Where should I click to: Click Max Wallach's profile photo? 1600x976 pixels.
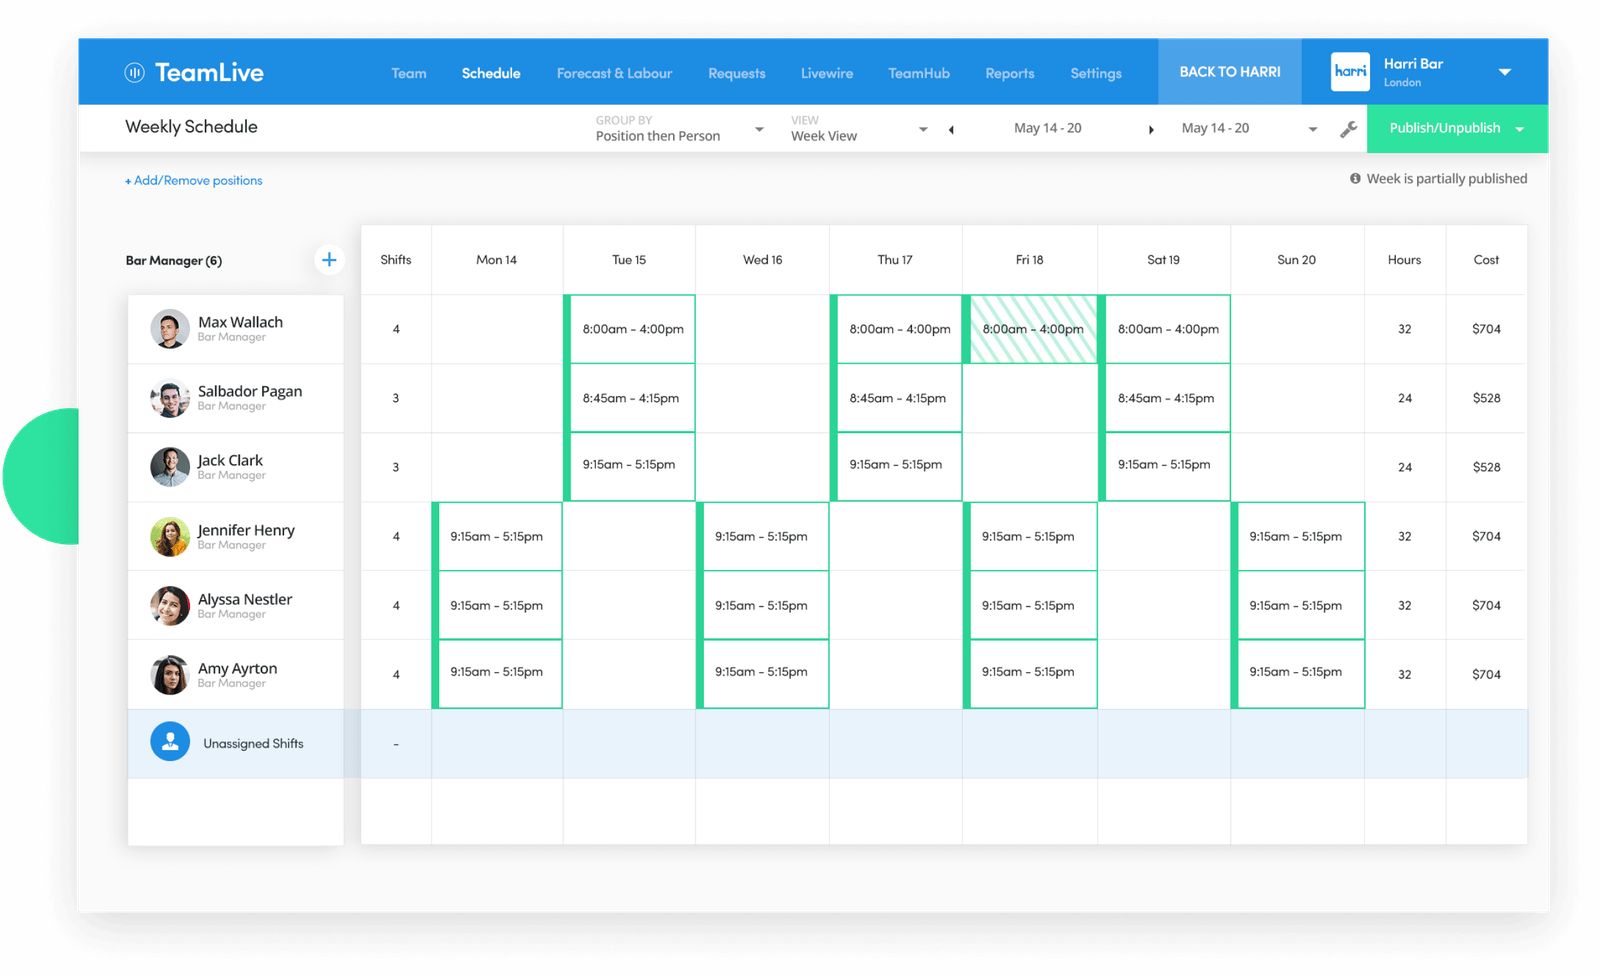click(170, 329)
